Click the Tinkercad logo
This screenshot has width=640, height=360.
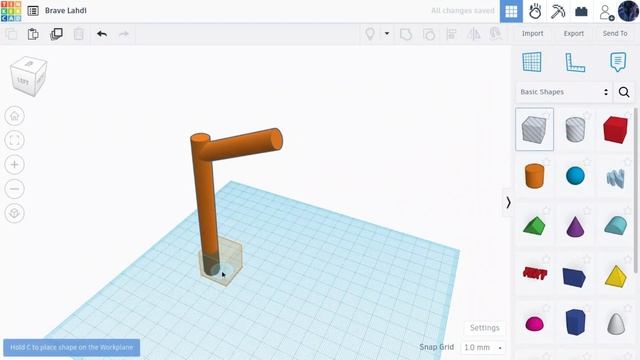coord(11,11)
